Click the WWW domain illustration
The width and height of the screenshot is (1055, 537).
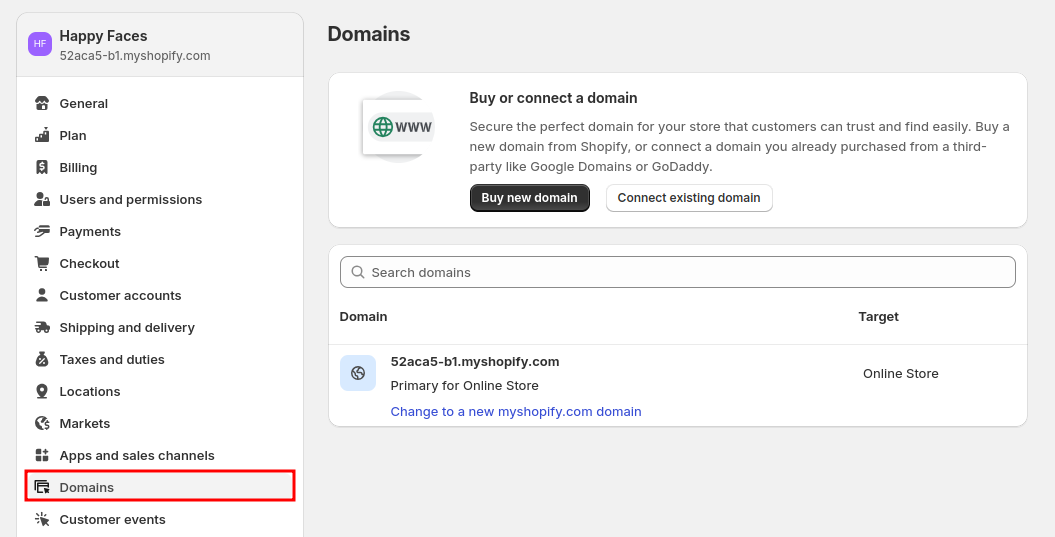[398, 127]
